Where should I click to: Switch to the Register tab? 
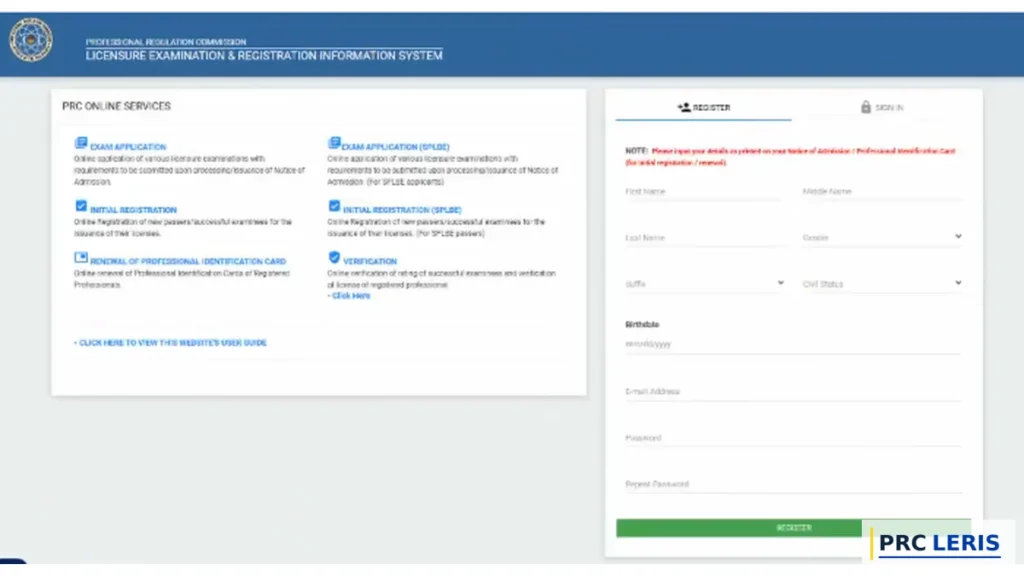tap(703, 107)
